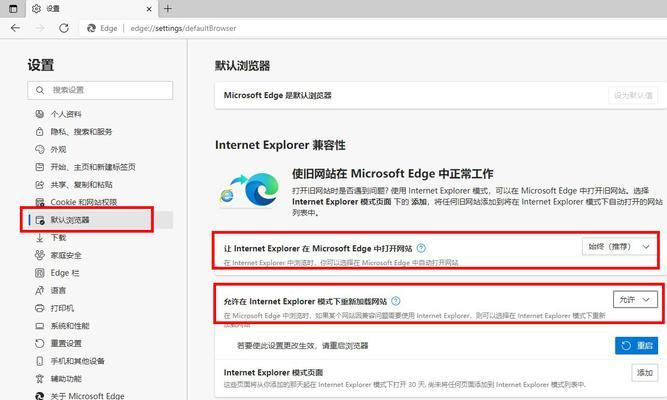The height and width of the screenshot is (400, 667).
Task: Click the download arrow icon
Action: pos(40,238)
